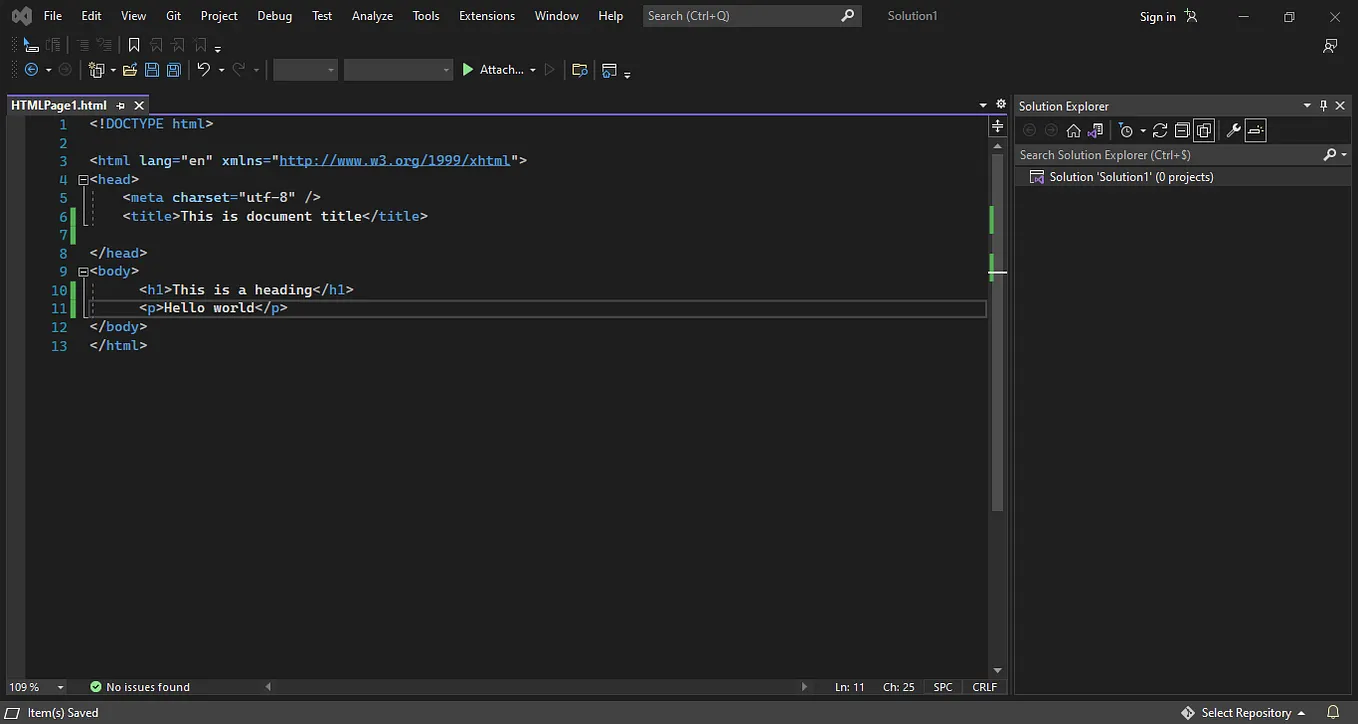1358x724 pixels.
Task: Open the Extensions menu
Action: coord(487,16)
